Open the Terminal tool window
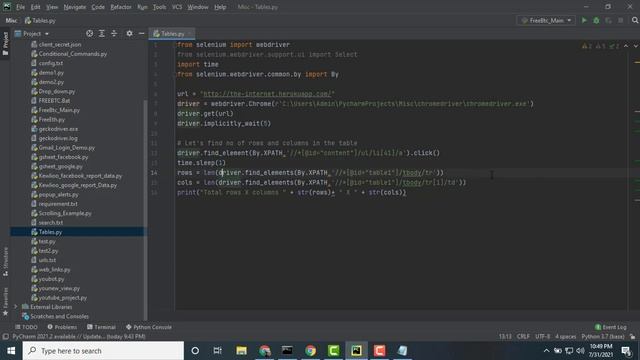The height and width of the screenshot is (360, 640). coord(101,327)
